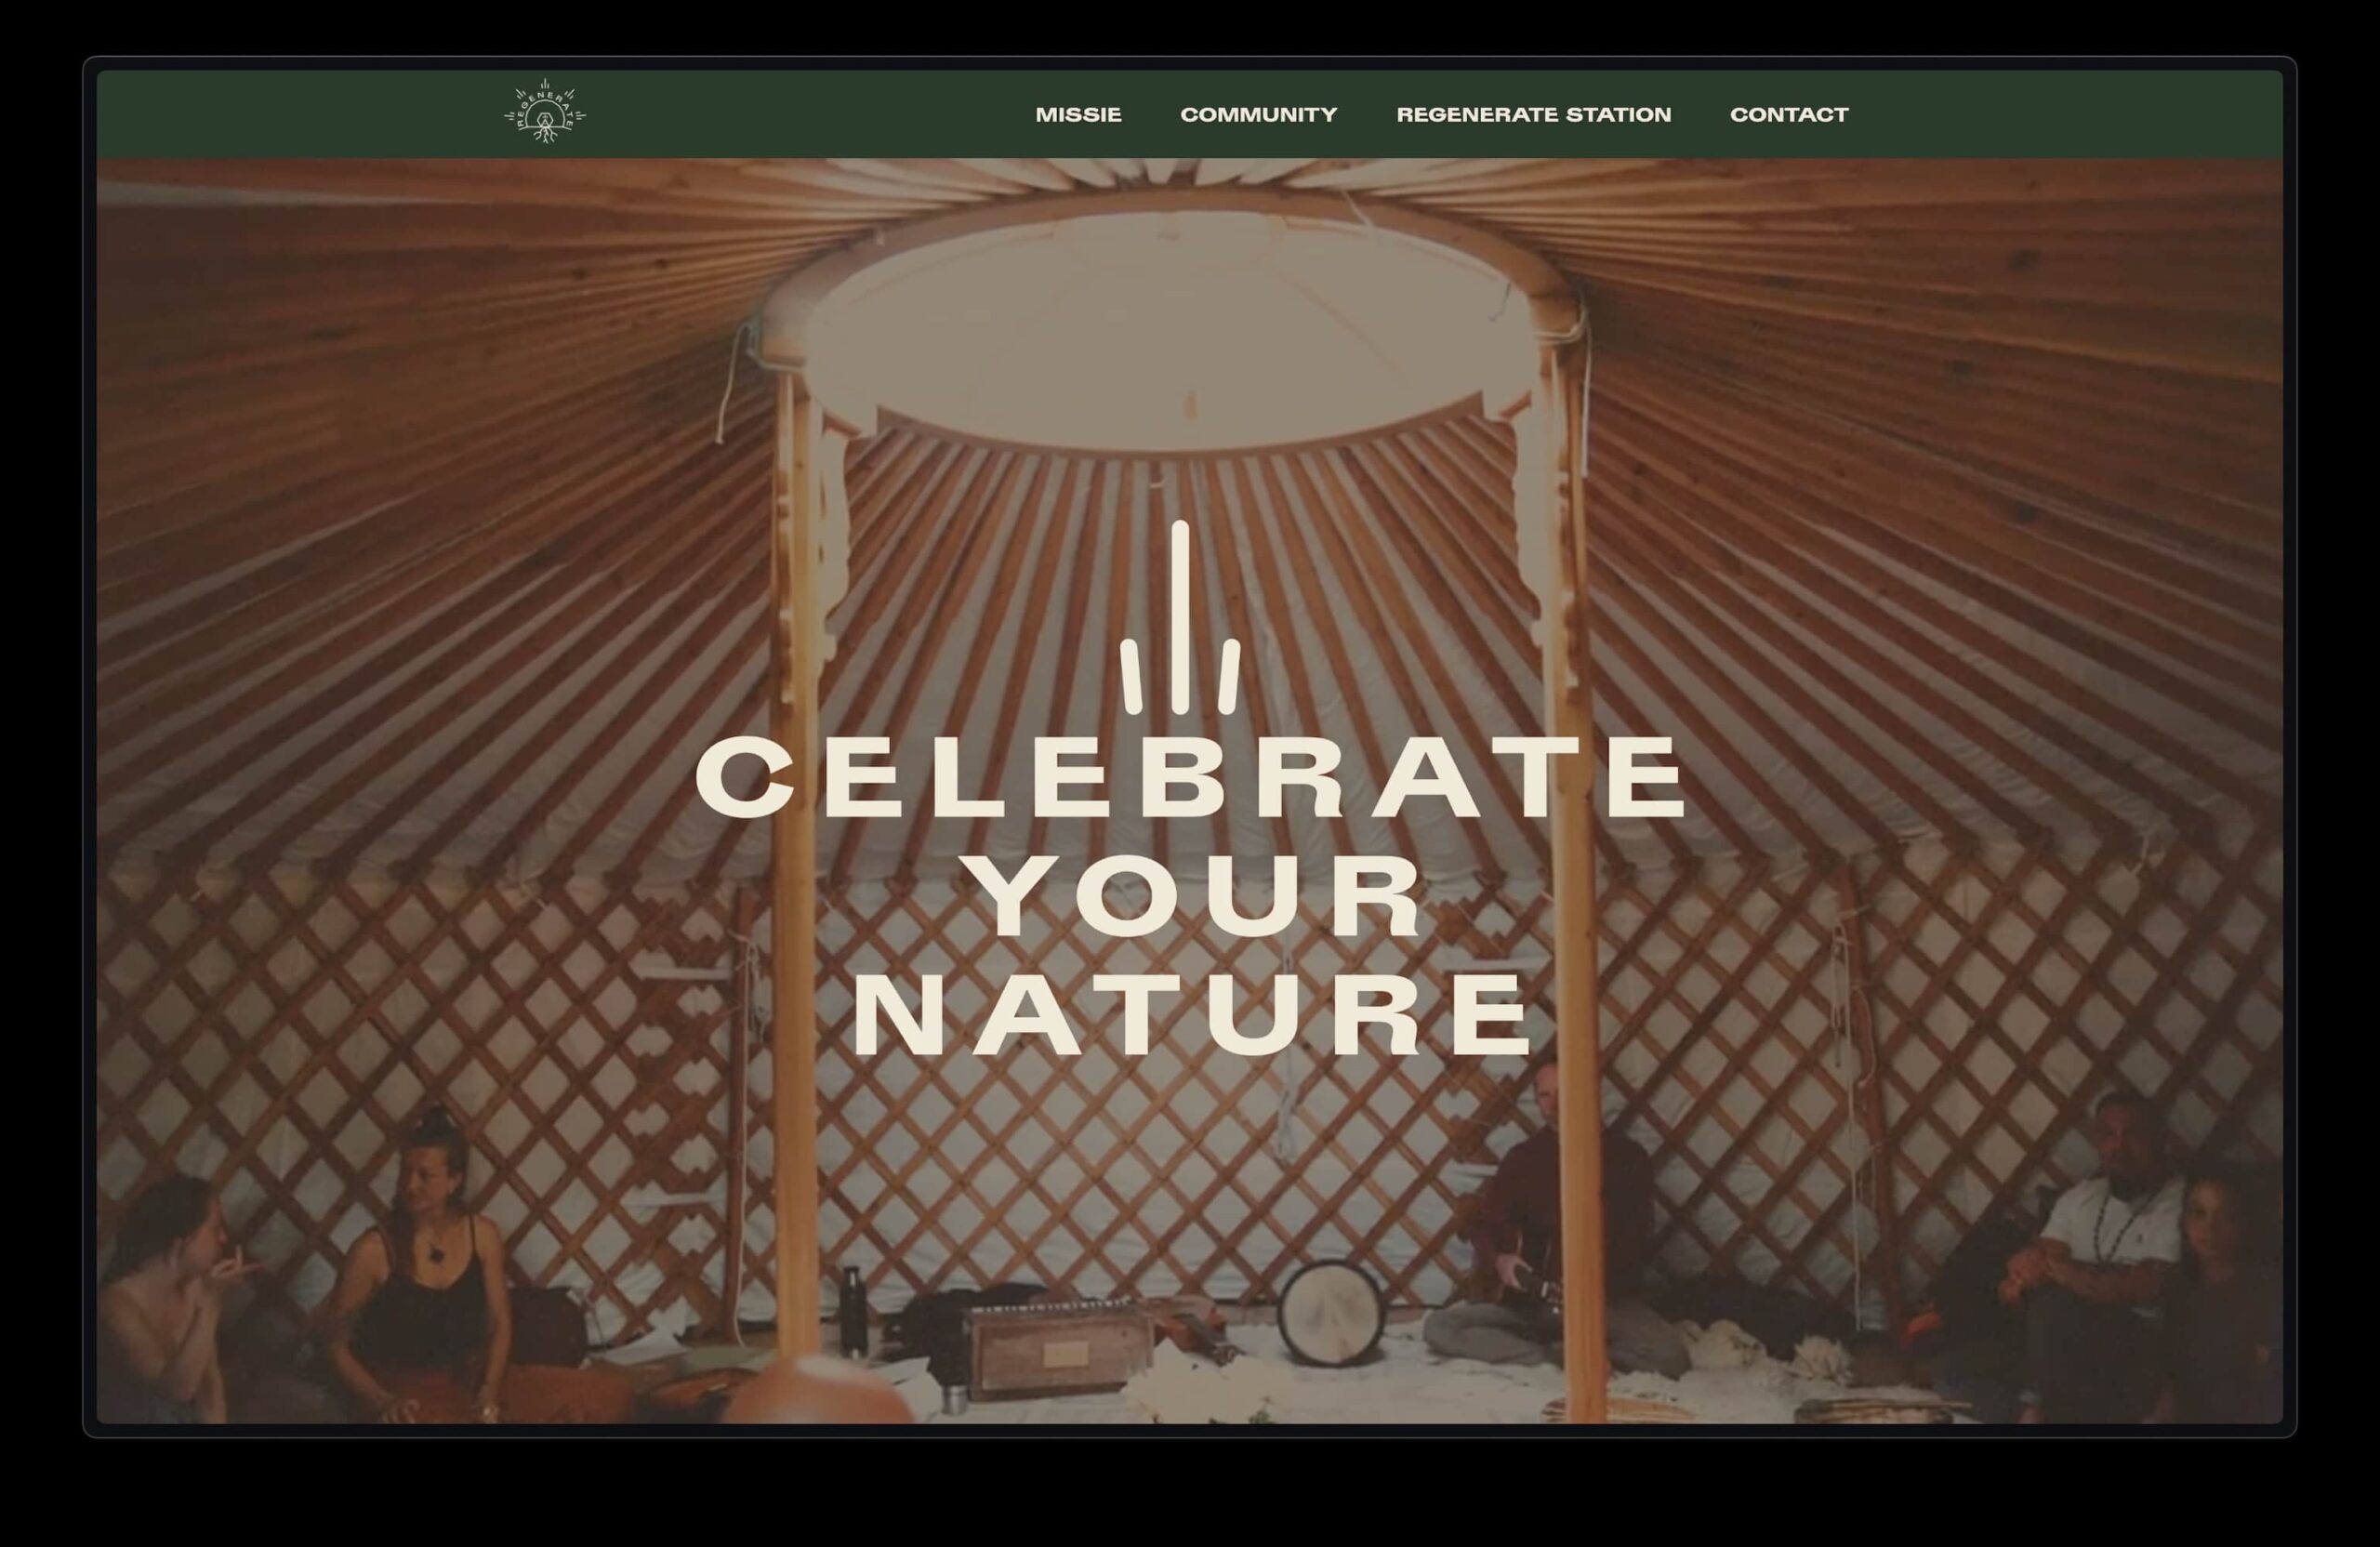
Task: Open the REGENERATE STATION link
Action: [x=1533, y=115]
